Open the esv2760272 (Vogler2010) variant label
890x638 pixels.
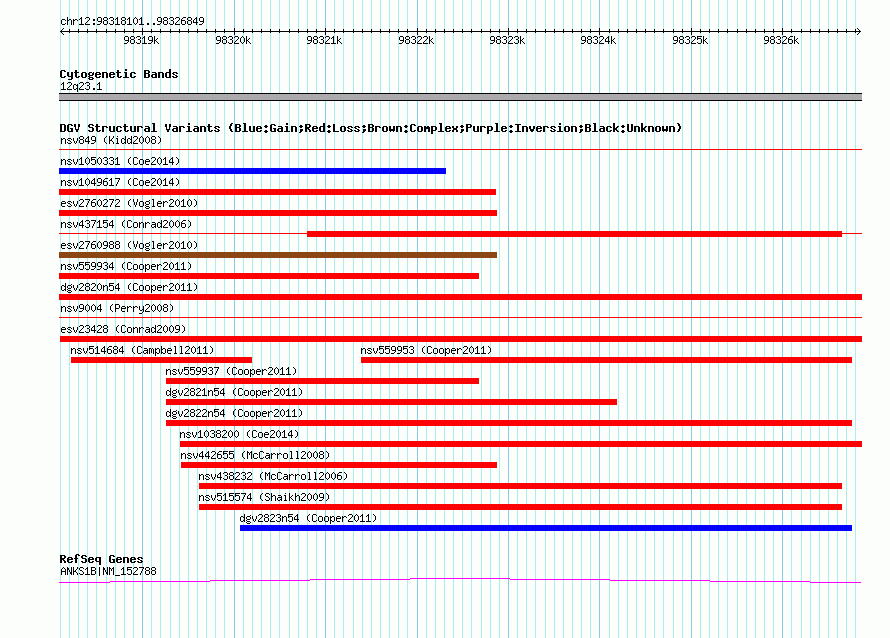129,203
